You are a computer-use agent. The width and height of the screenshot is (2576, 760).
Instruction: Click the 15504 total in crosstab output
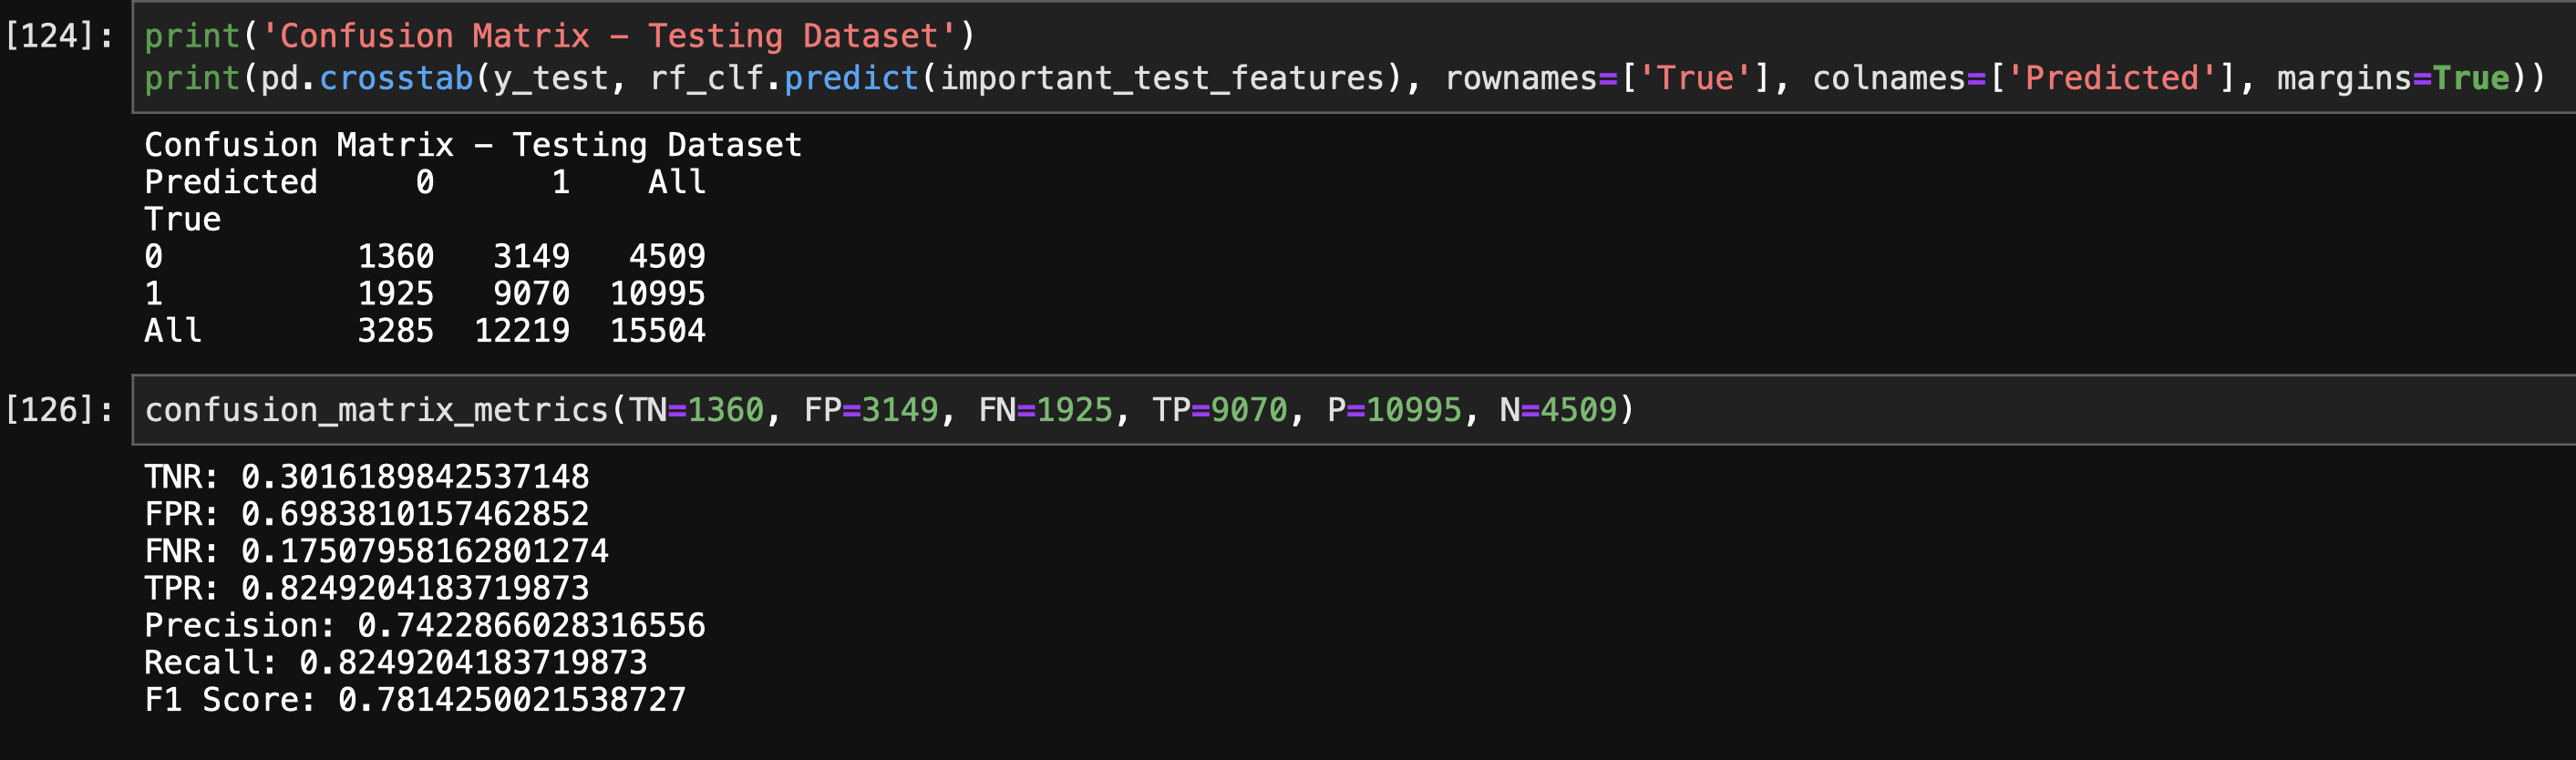tap(658, 331)
